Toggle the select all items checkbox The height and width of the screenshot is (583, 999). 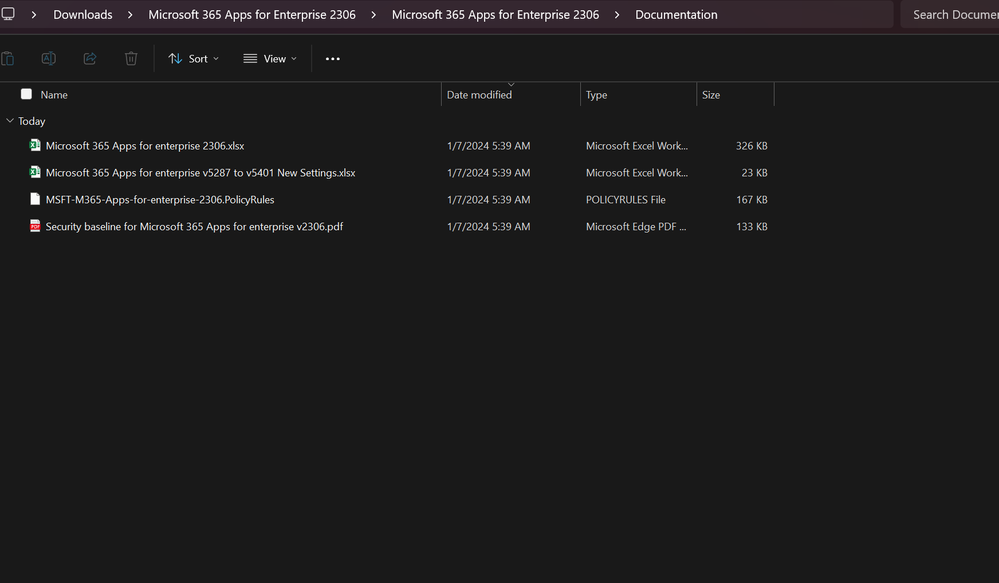26,95
